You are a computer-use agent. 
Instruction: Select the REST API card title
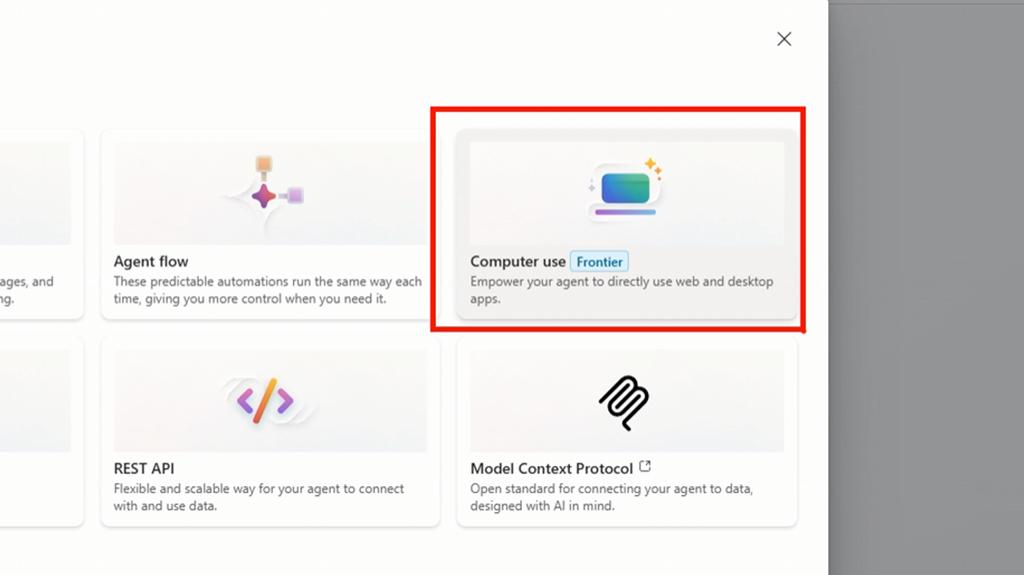(144, 469)
